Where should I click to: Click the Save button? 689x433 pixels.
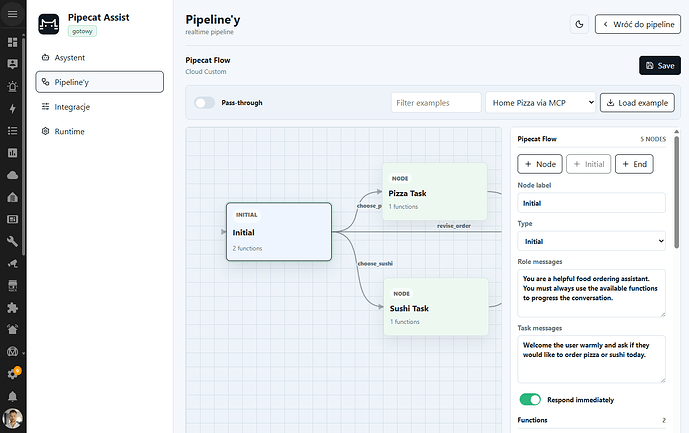tap(660, 65)
